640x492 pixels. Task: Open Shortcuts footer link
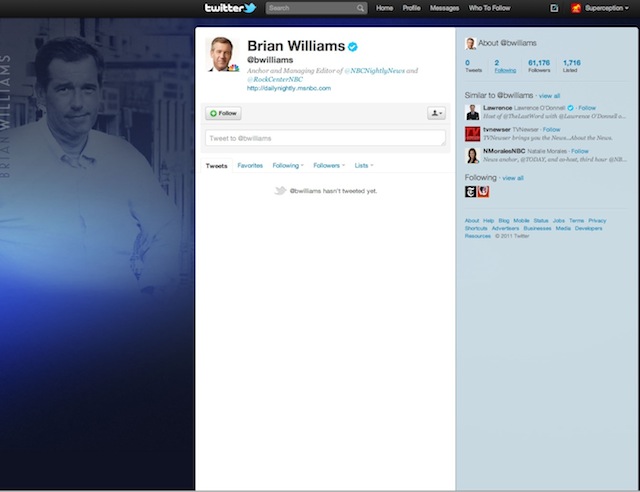pos(476,228)
